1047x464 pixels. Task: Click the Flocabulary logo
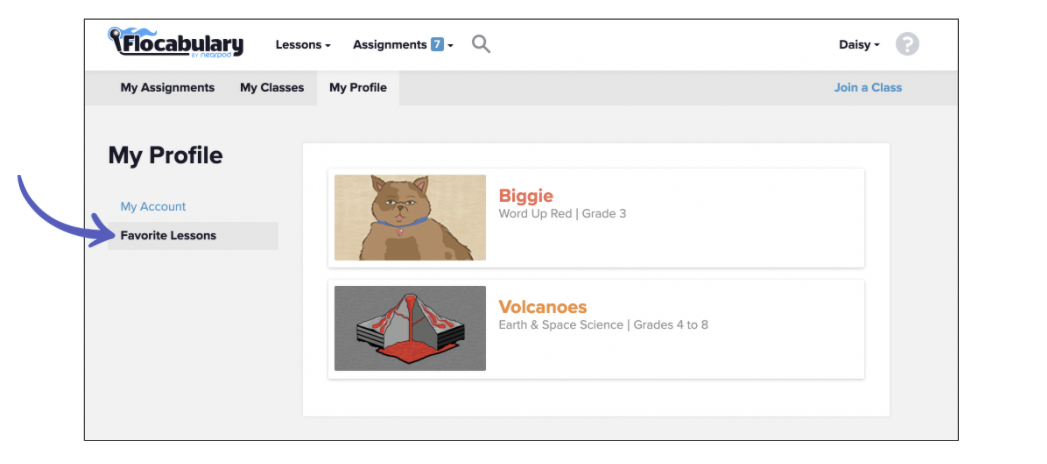pos(175,43)
